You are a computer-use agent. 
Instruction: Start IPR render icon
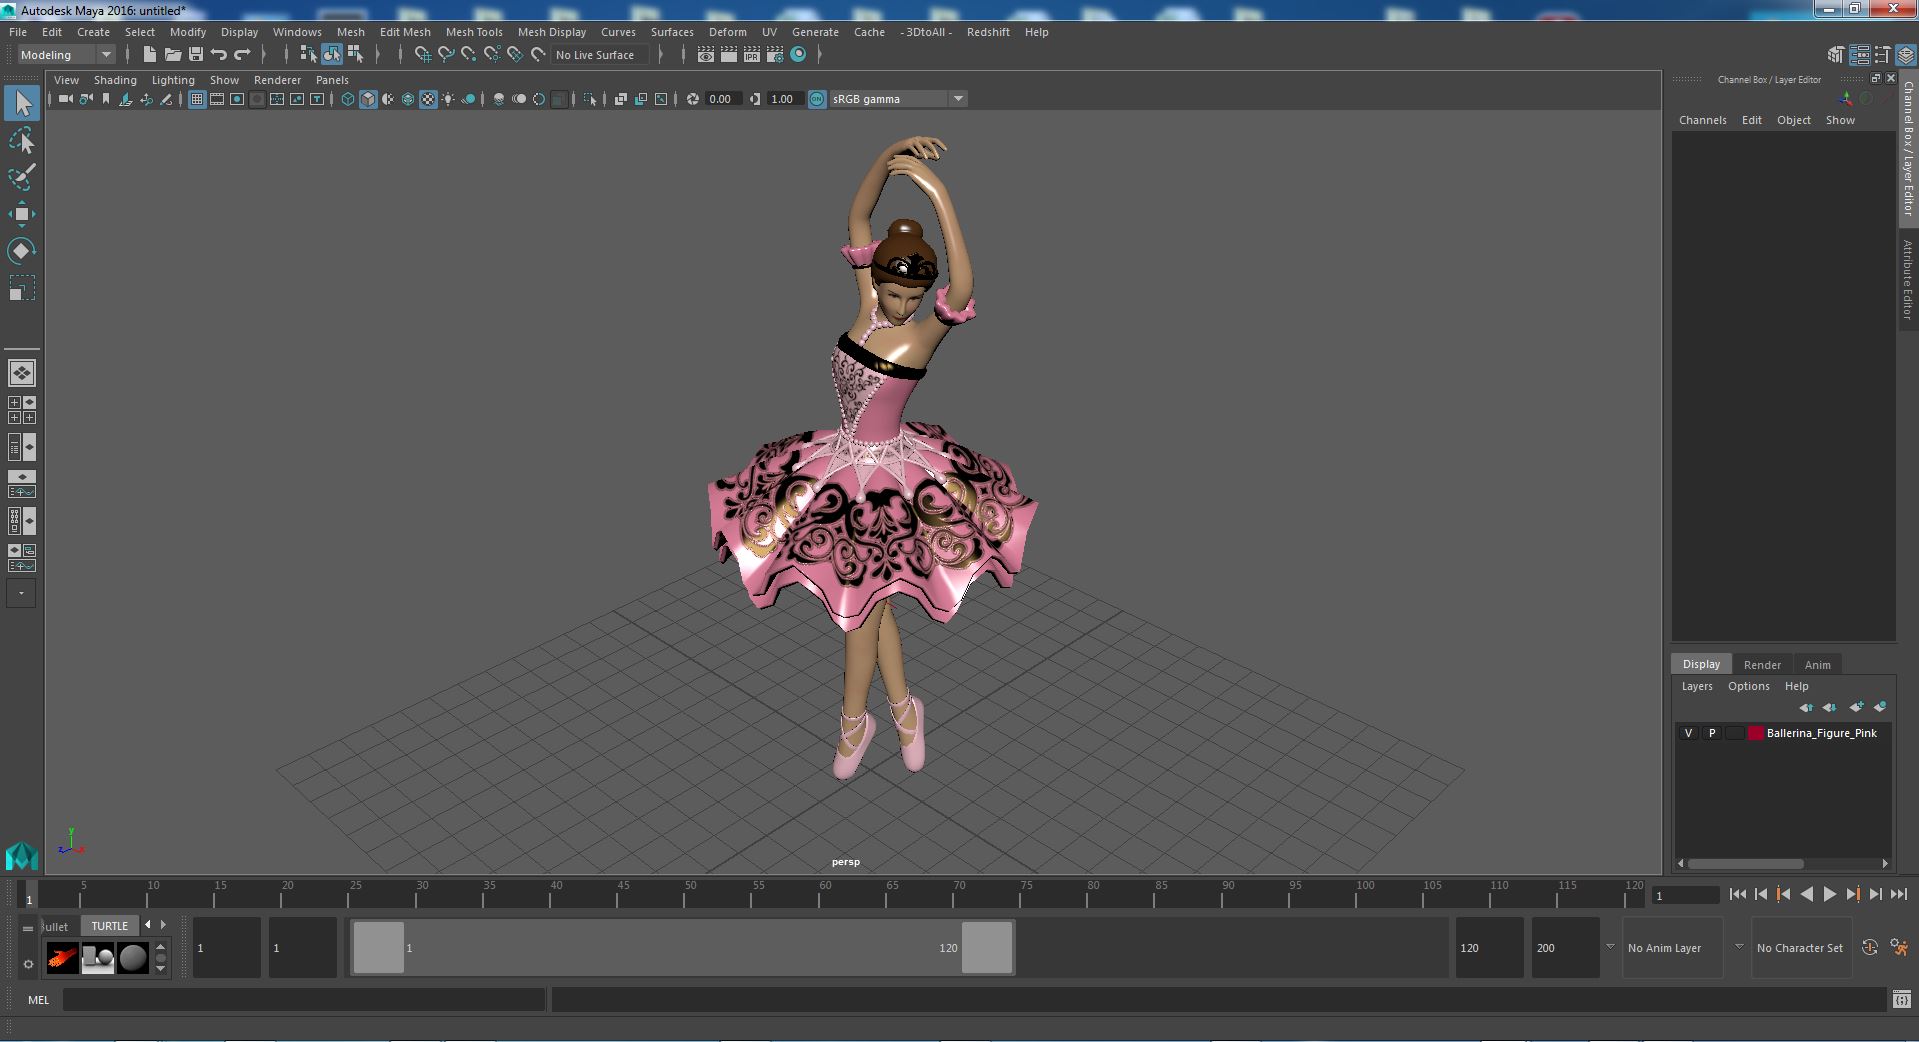(752, 55)
